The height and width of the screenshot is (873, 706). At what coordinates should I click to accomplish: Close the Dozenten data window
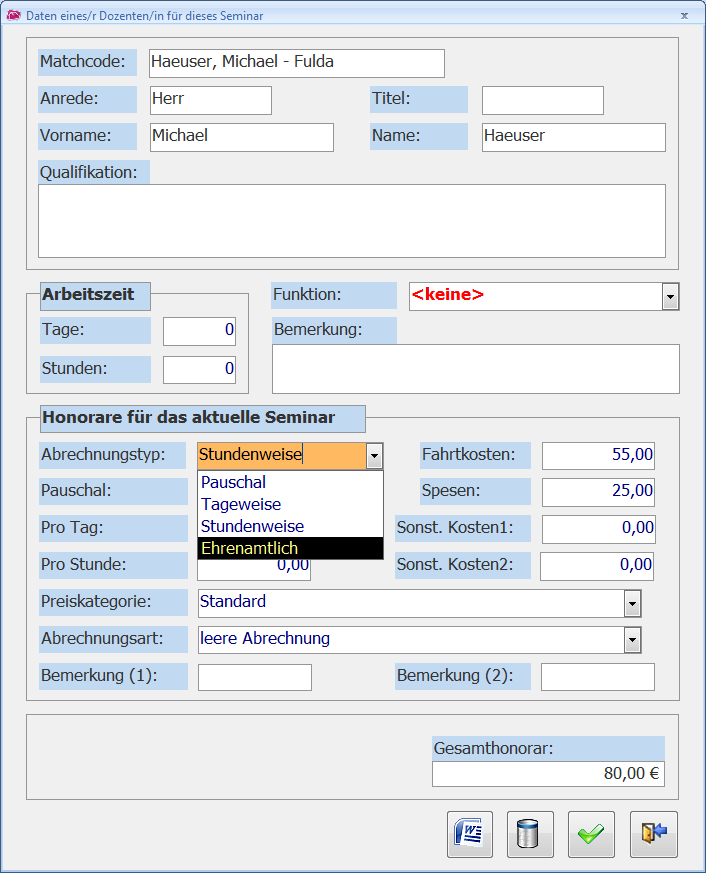pyautogui.click(x=684, y=15)
